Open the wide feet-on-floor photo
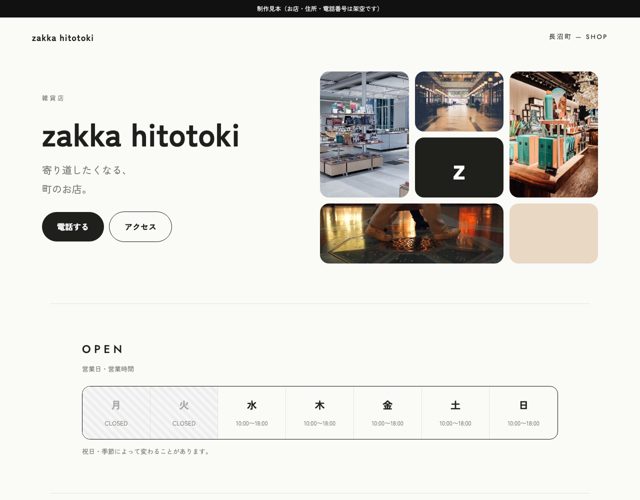Screen dimensions: 640x500 pos(411,233)
